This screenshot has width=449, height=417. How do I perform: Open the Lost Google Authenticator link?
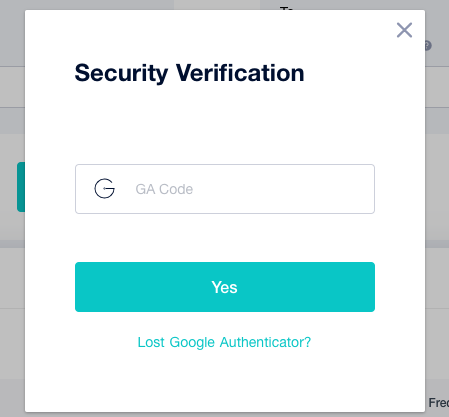click(x=224, y=342)
